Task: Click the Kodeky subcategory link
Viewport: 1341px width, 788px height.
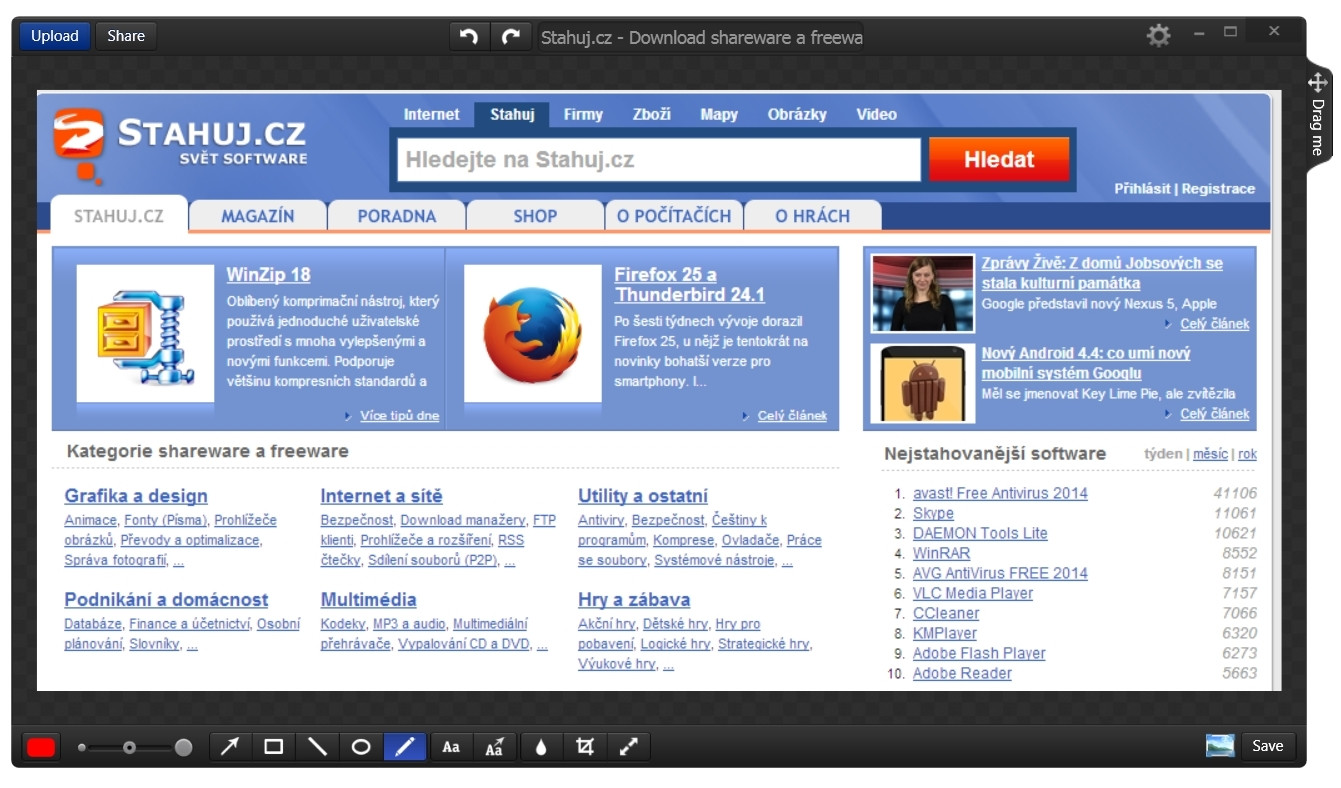Action: (343, 624)
